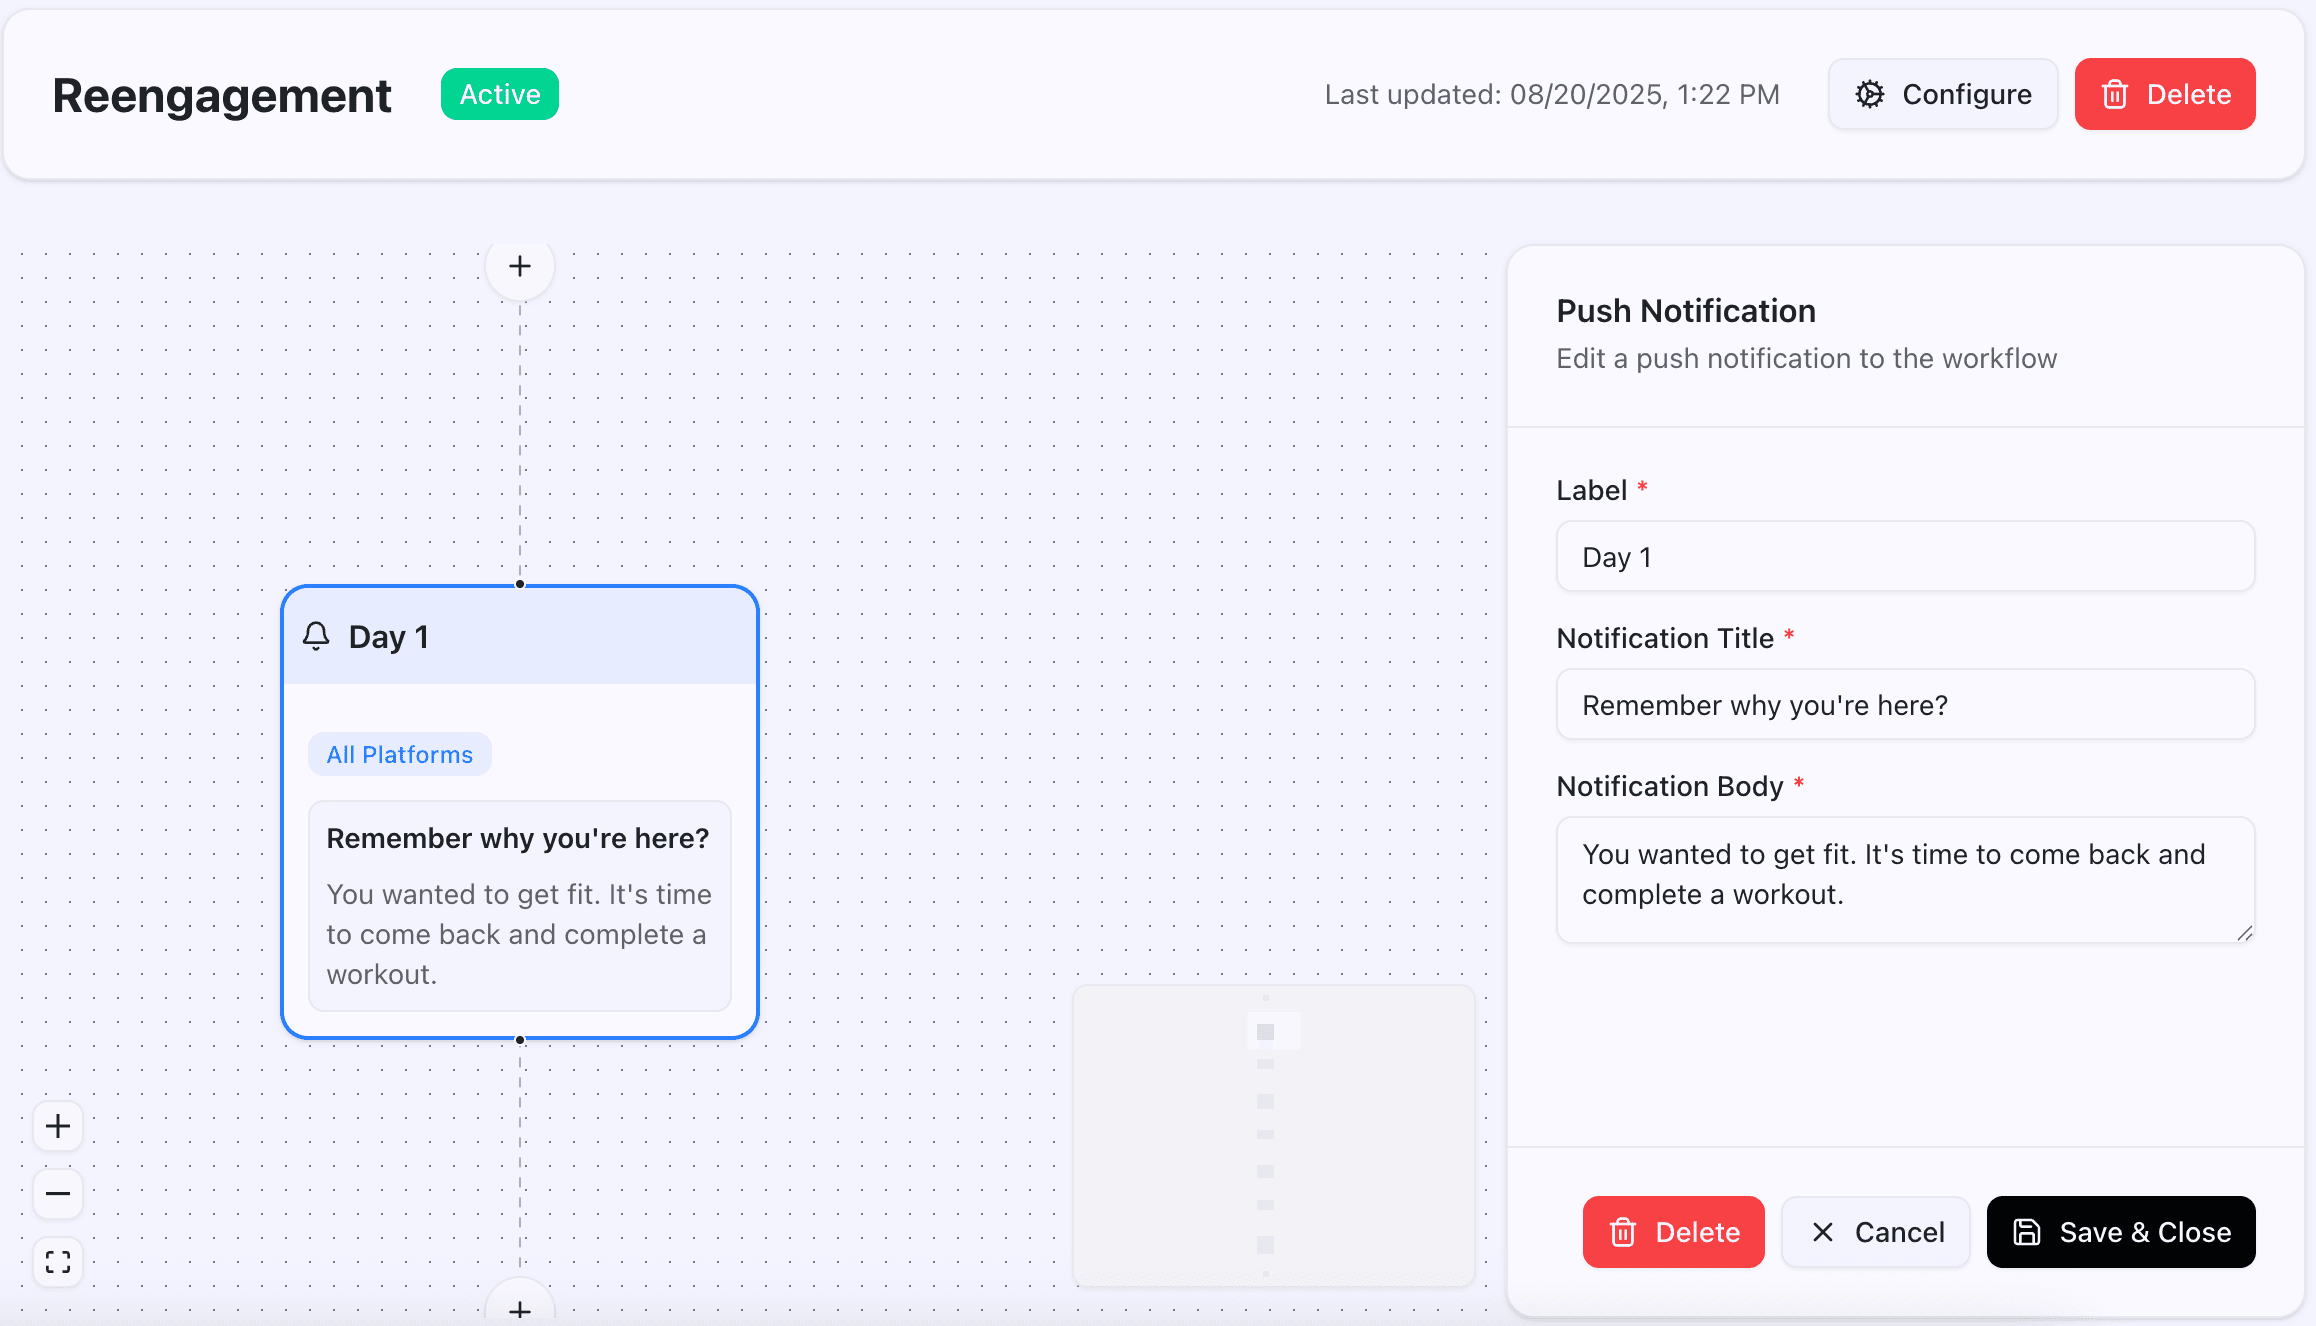
Task: Click the bell icon on the Day 1 node
Action: [316, 637]
